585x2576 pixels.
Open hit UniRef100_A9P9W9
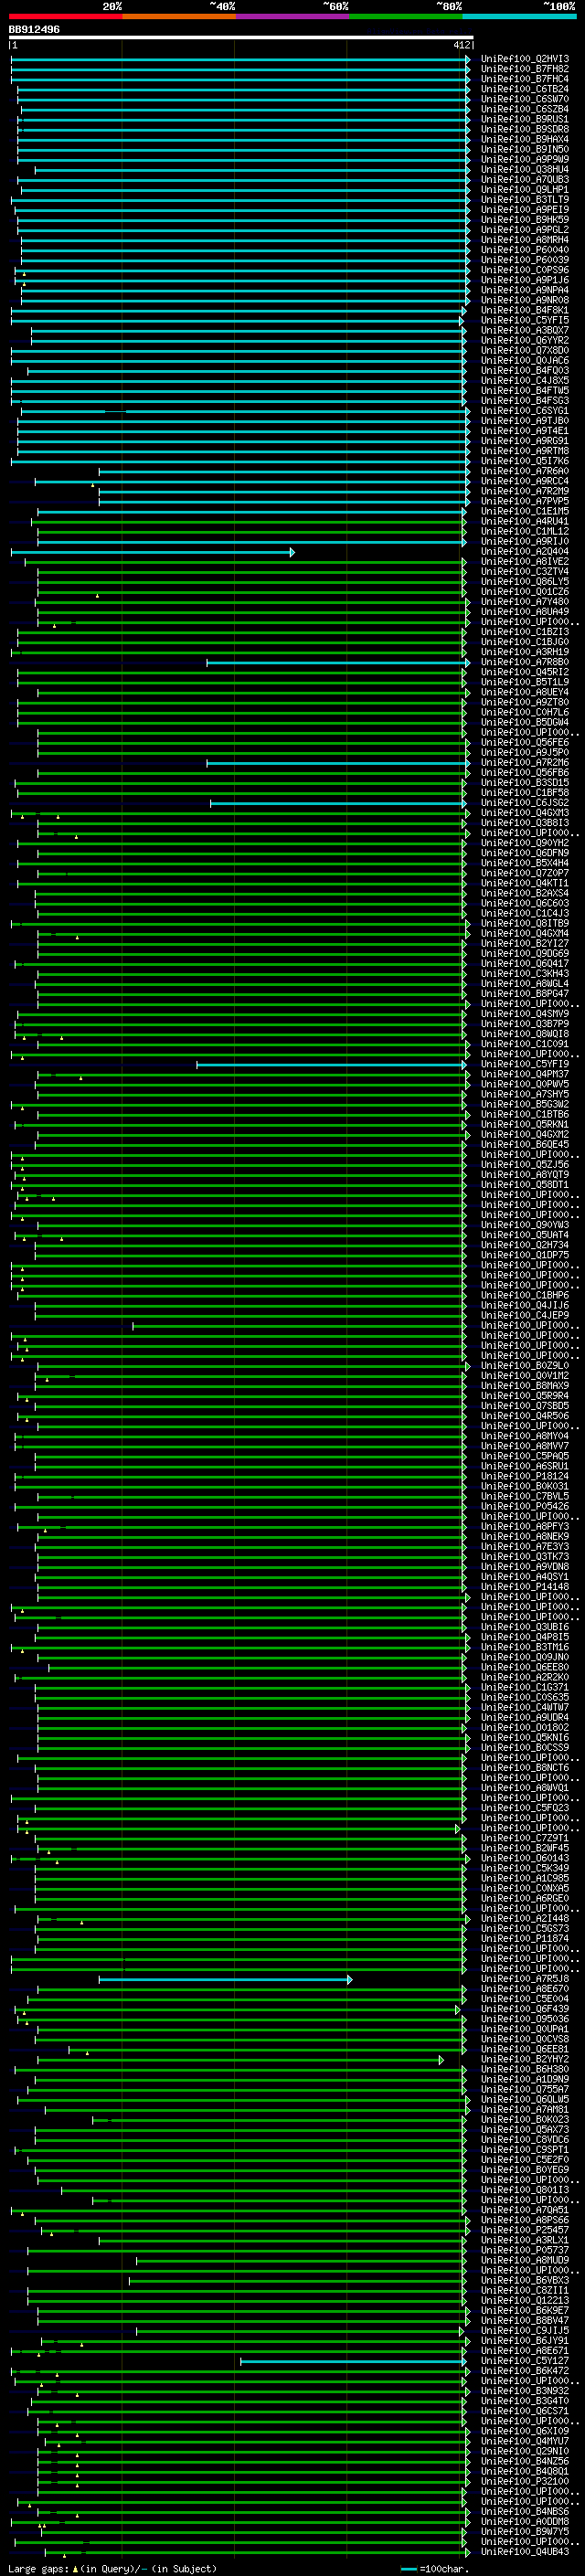click(525, 159)
